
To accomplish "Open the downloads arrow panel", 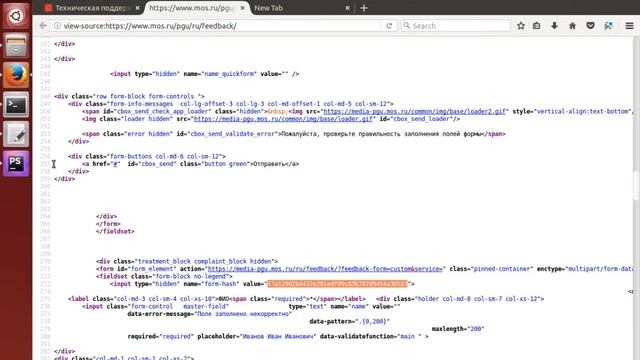I will (x=554, y=26).
